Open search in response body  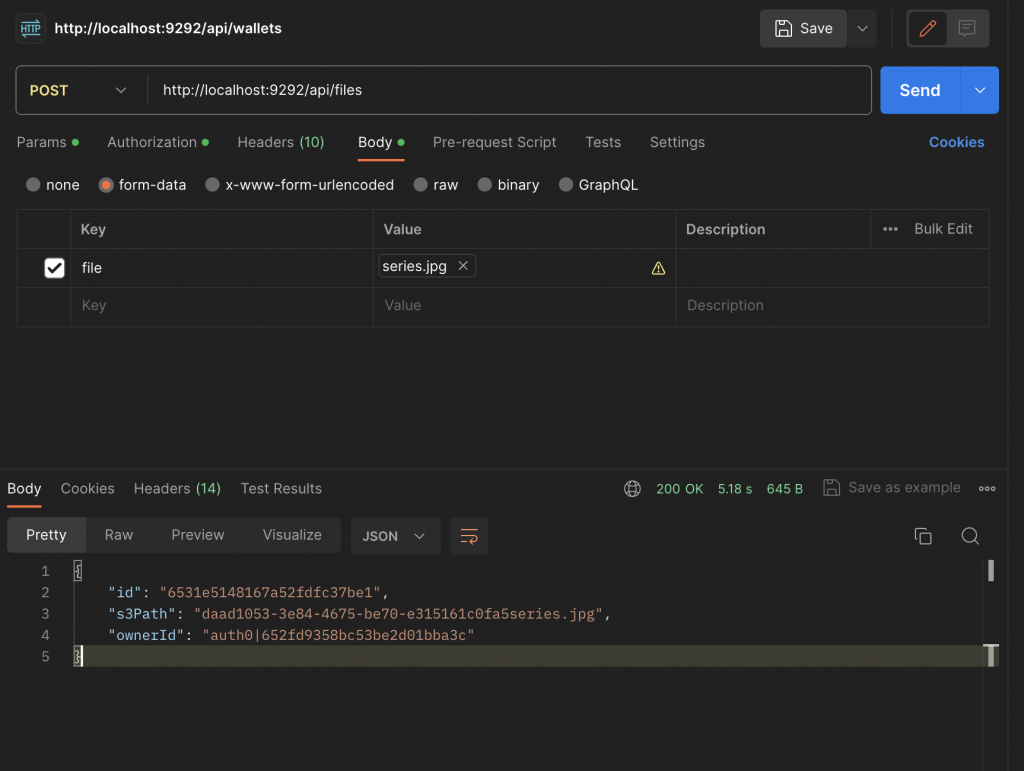tap(970, 536)
